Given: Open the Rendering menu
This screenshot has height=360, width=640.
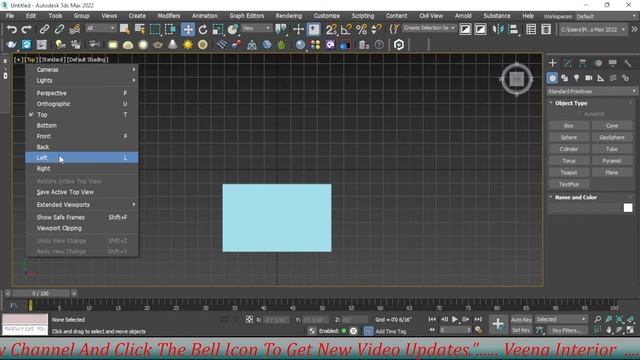Looking at the screenshot, I should [x=289, y=16].
